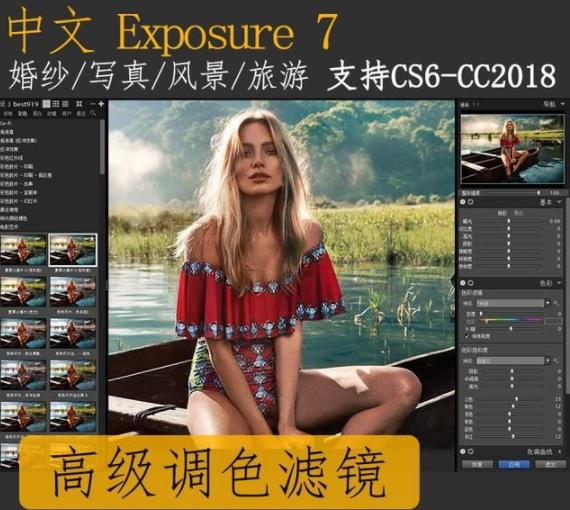Image resolution: width=570 pixels, height=510 pixels.
Task: Select the 所有 preset filter tab
Action: tap(8, 114)
